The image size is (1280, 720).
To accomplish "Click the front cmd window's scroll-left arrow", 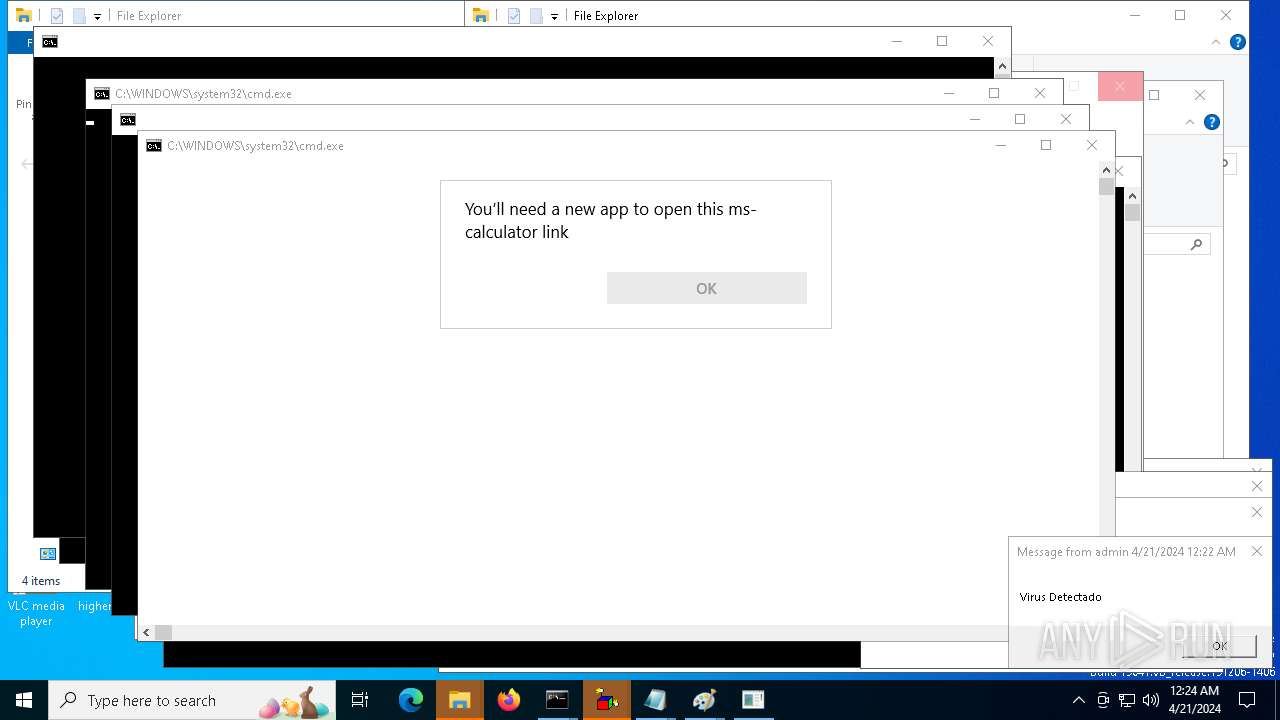I will pos(146,632).
